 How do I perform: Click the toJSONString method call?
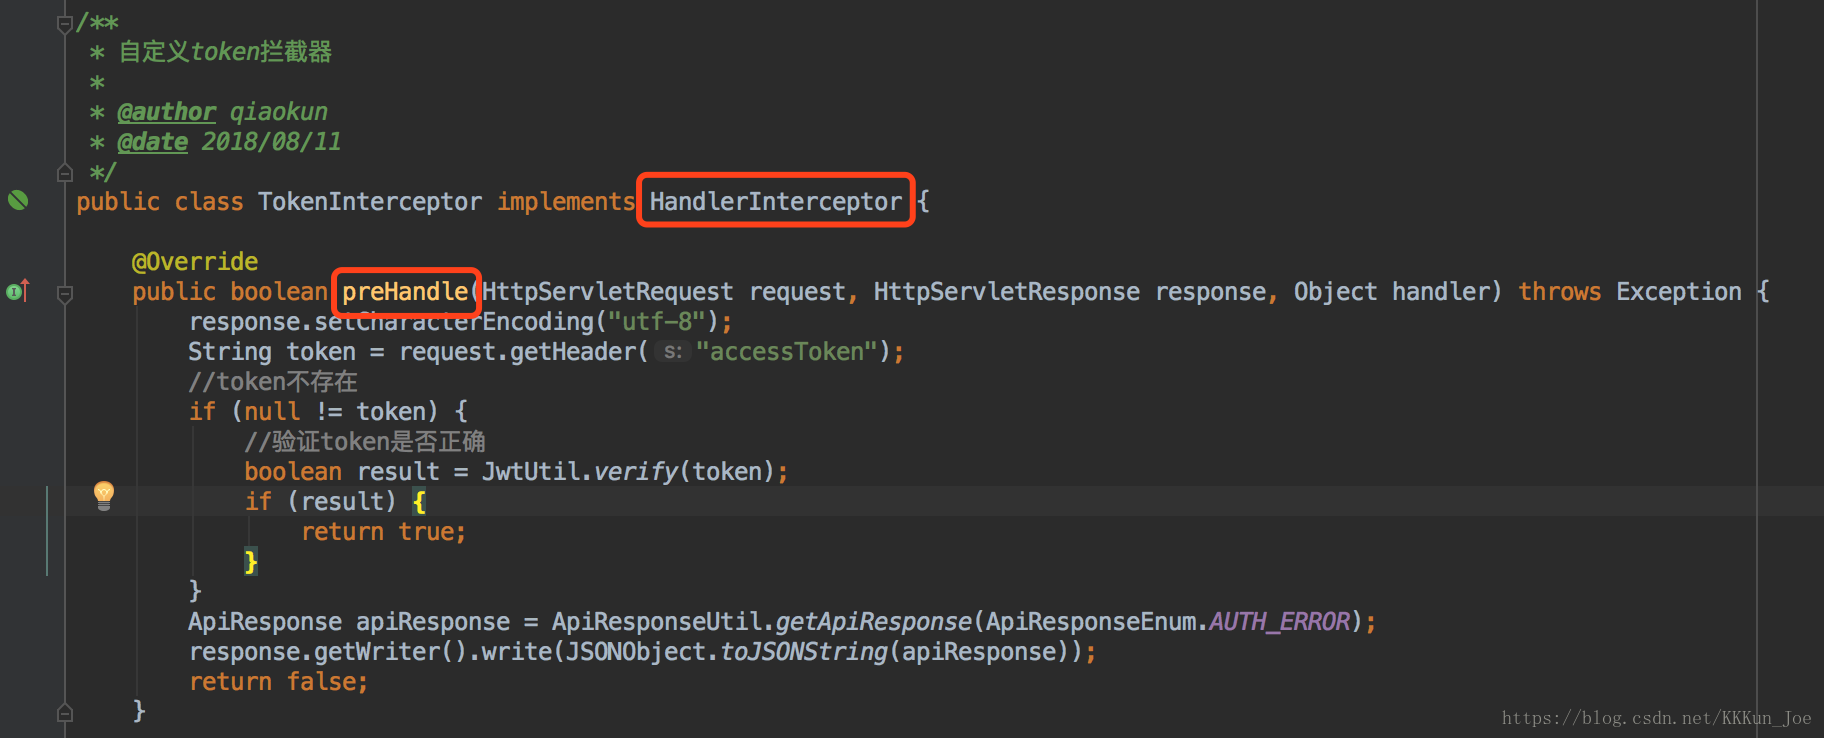[804, 652]
